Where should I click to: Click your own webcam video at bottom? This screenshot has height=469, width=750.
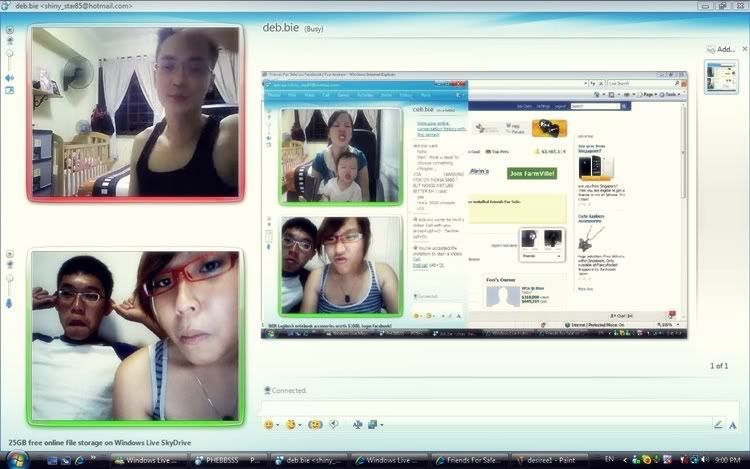(x=135, y=336)
